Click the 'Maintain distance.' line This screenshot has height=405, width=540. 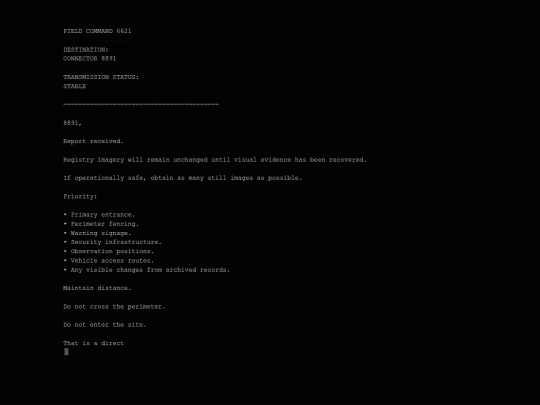click(x=97, y=288)
